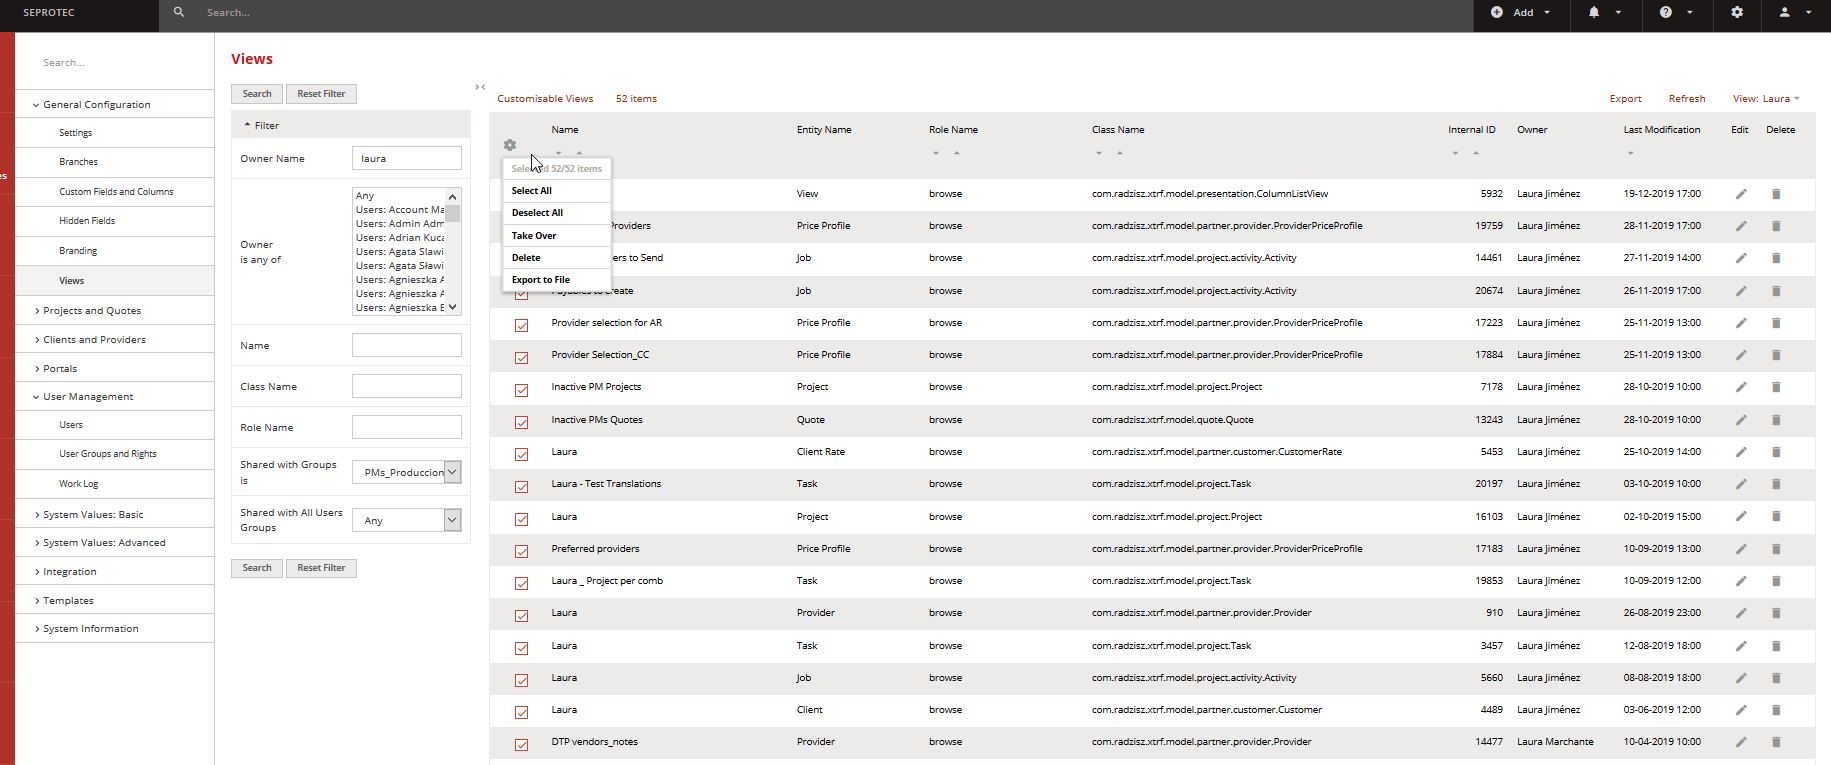Sort Internal ID column descending

point(1455,153)
